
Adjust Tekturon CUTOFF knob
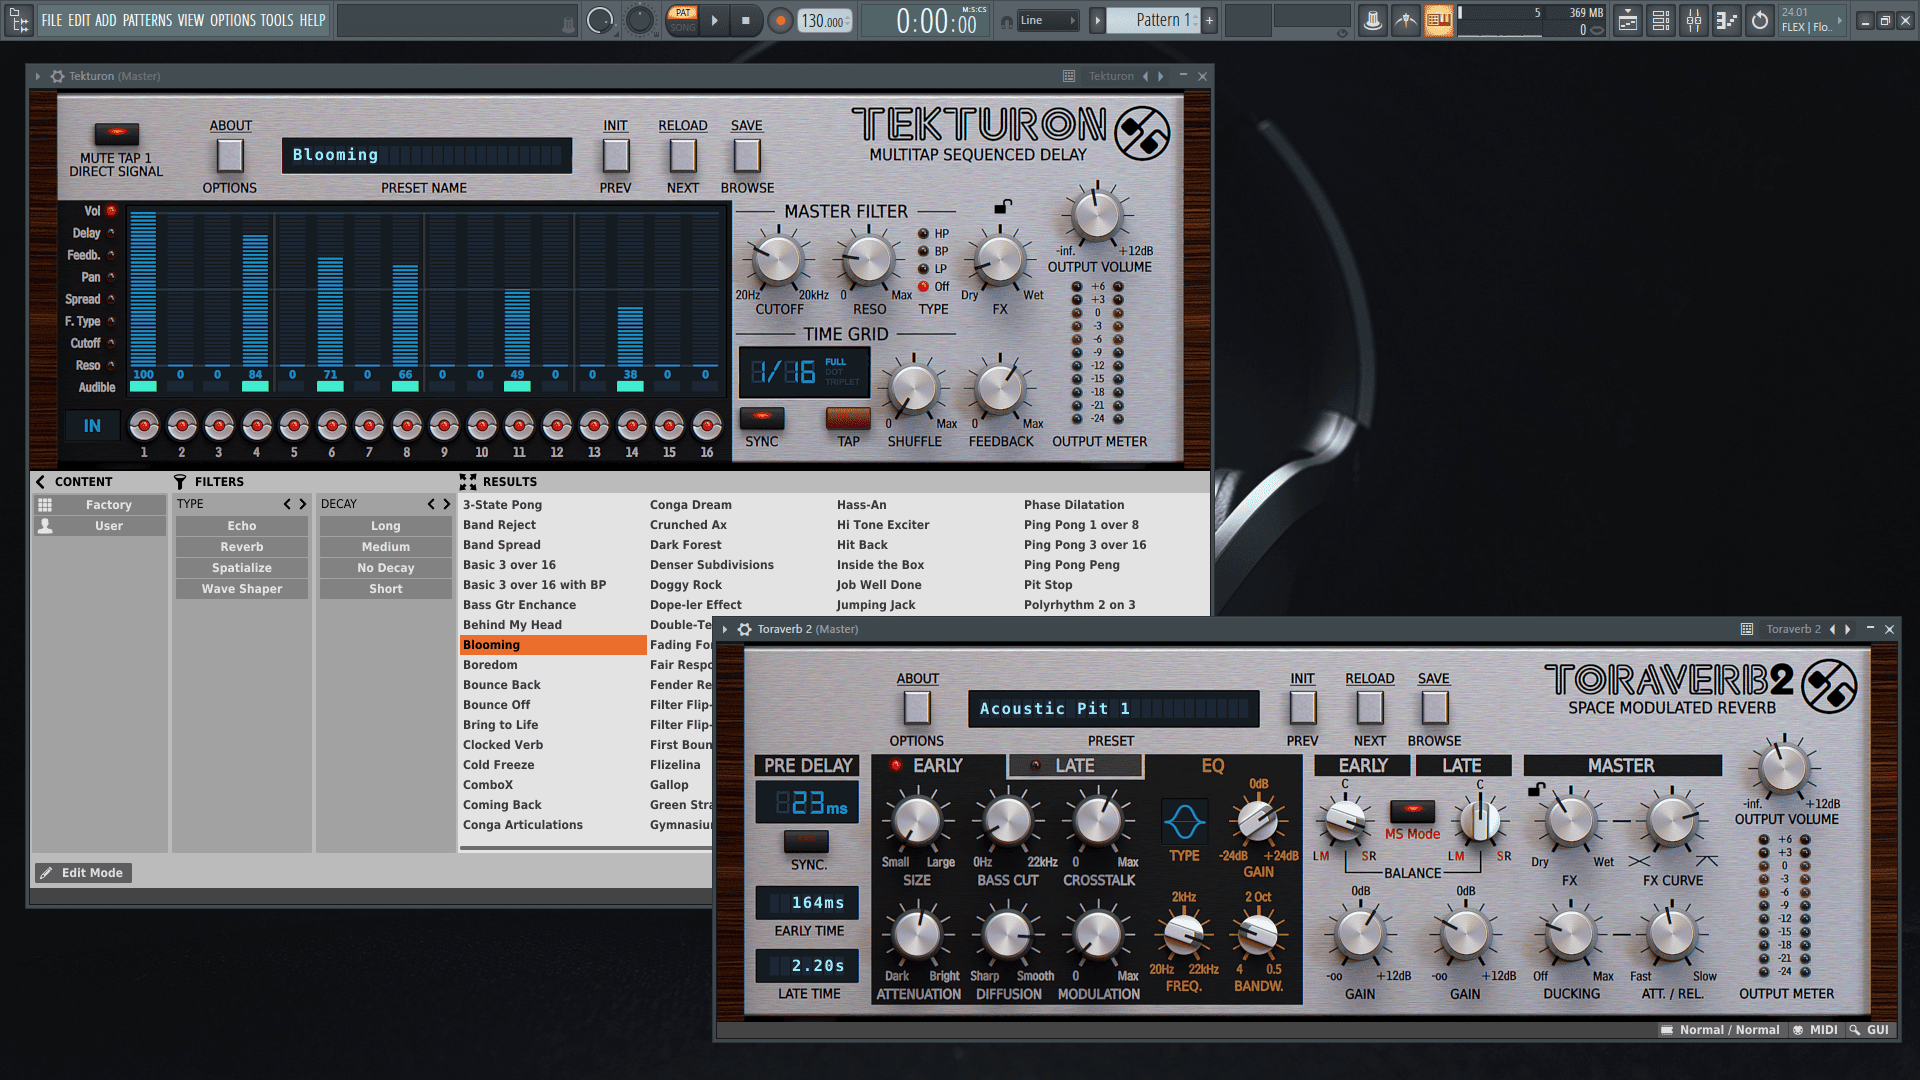point(778,259)
